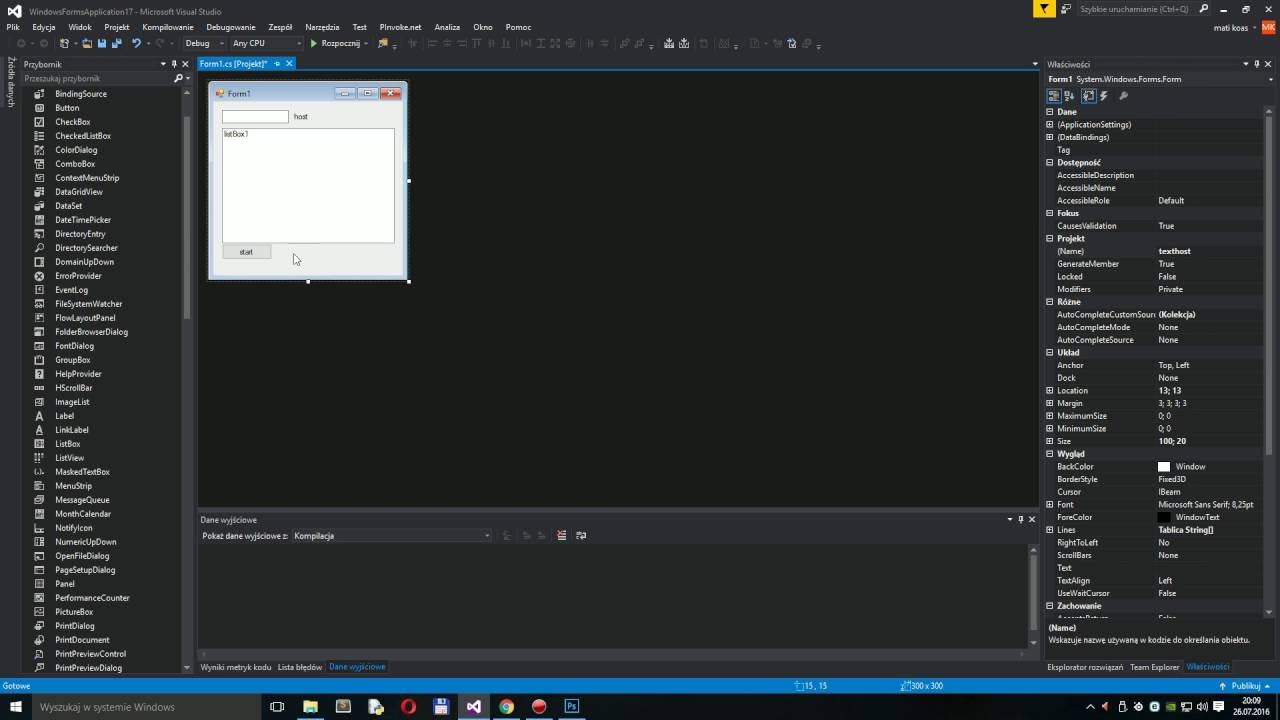The height and width of the screenshot is (720, 1280).
Task: Pin the Form1.cs document tab
Action: point(277,64)
